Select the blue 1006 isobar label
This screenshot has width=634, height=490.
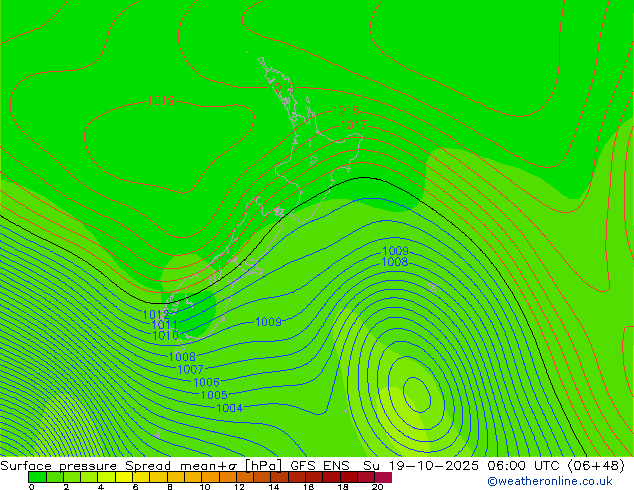click(207, 382)
